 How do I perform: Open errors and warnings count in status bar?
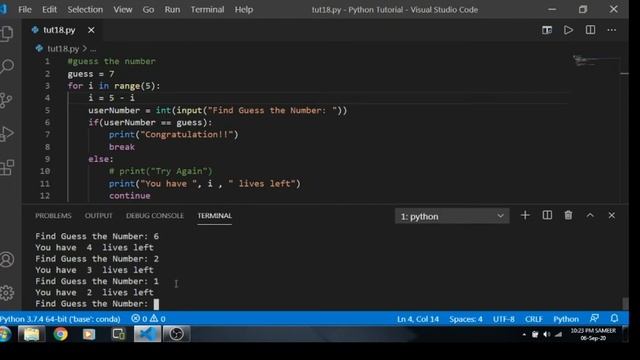[148, 319]
